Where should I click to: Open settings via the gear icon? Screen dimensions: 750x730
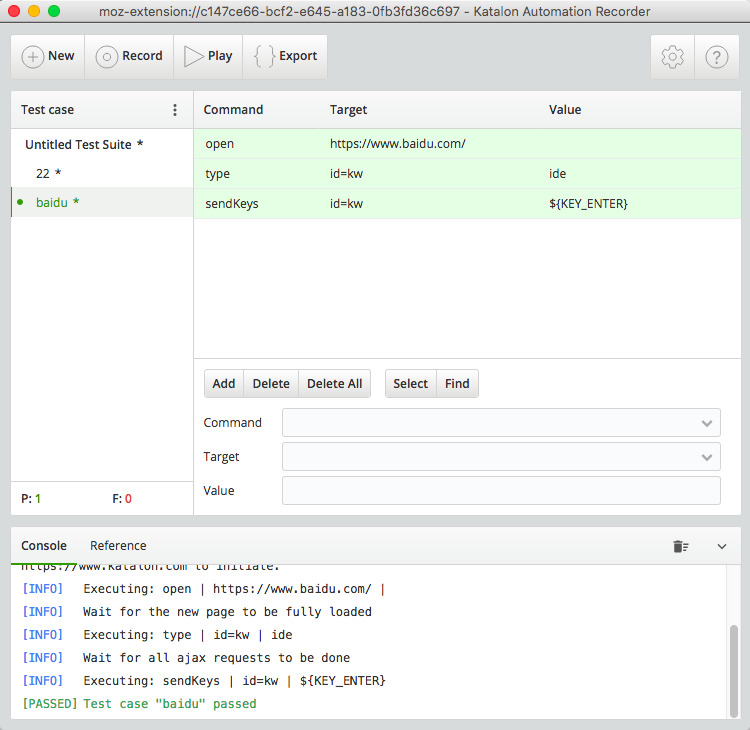coord(672,57)
